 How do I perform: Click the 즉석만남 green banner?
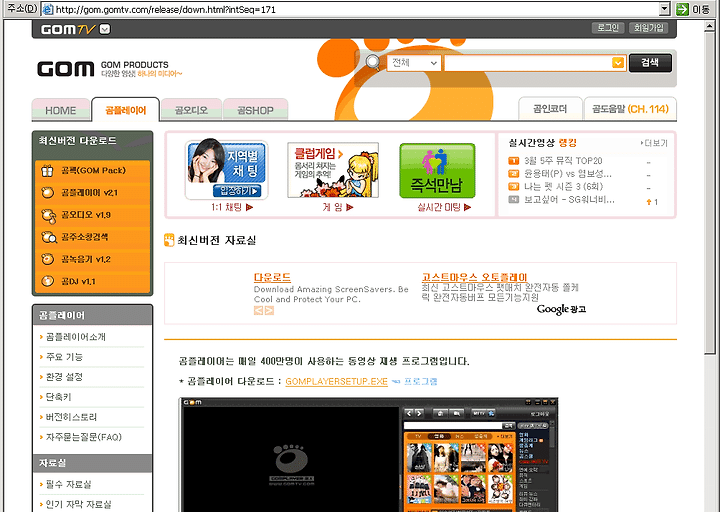pos(437,171)
